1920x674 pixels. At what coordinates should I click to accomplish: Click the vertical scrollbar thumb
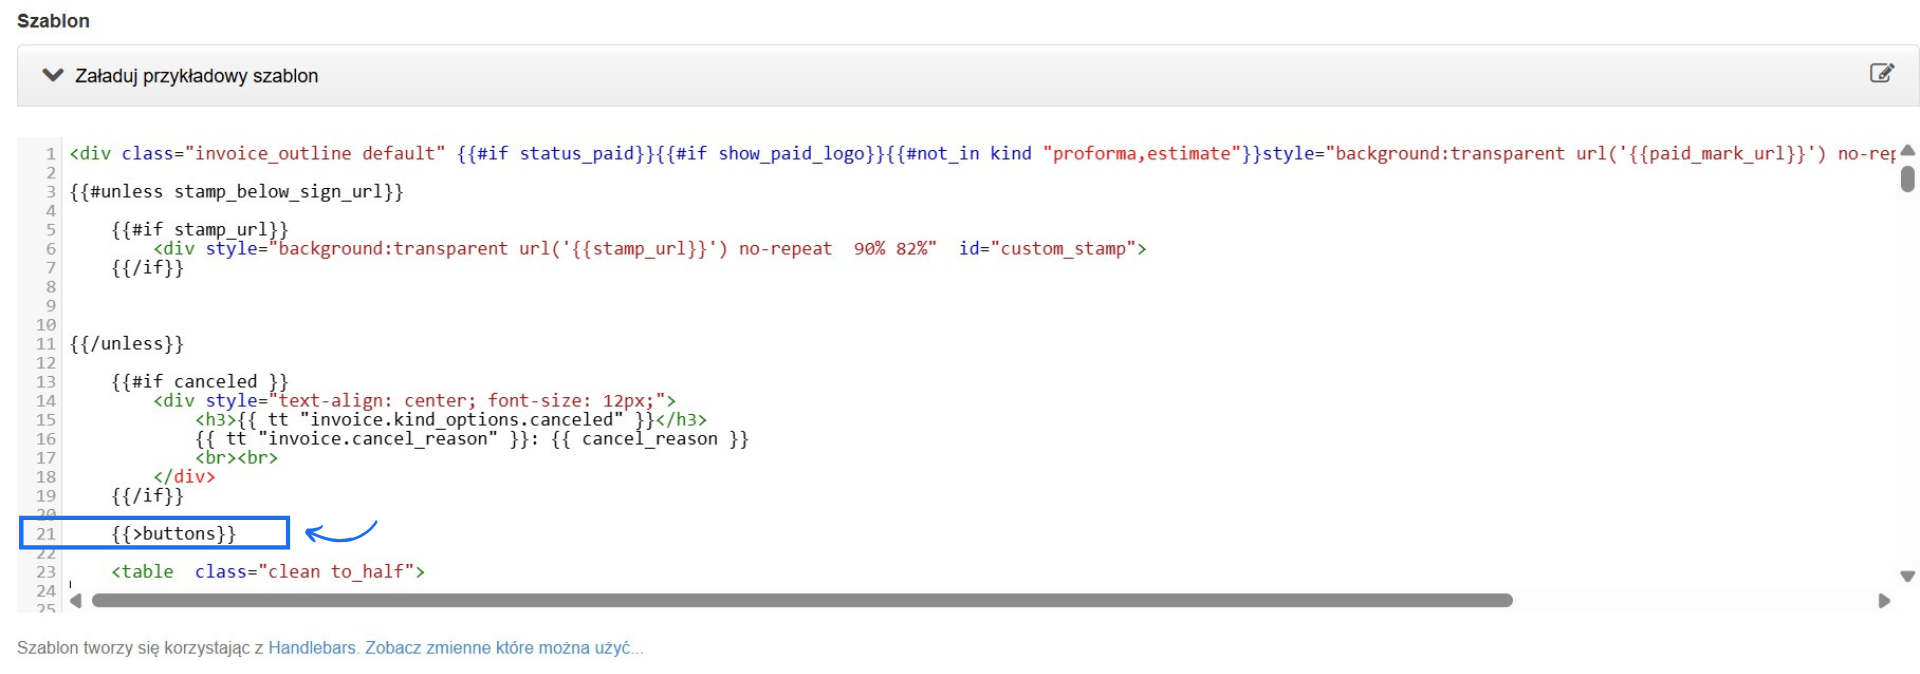click(1907, 179)
